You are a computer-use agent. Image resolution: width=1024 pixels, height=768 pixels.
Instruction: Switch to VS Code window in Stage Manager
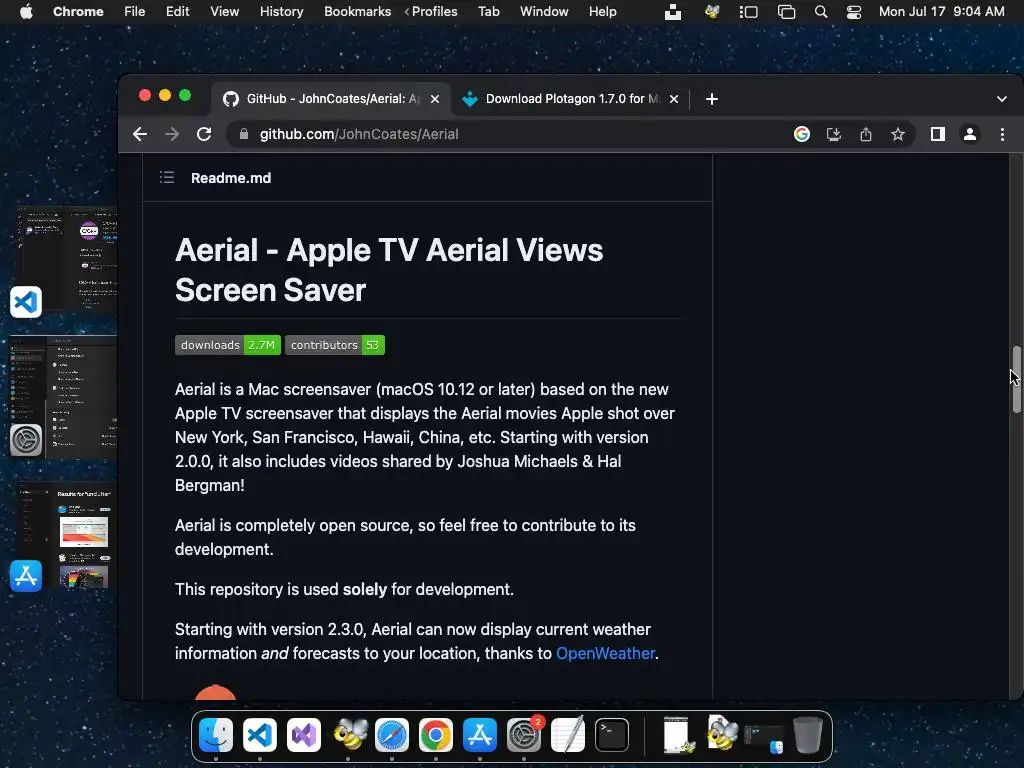tap(68, 260)
